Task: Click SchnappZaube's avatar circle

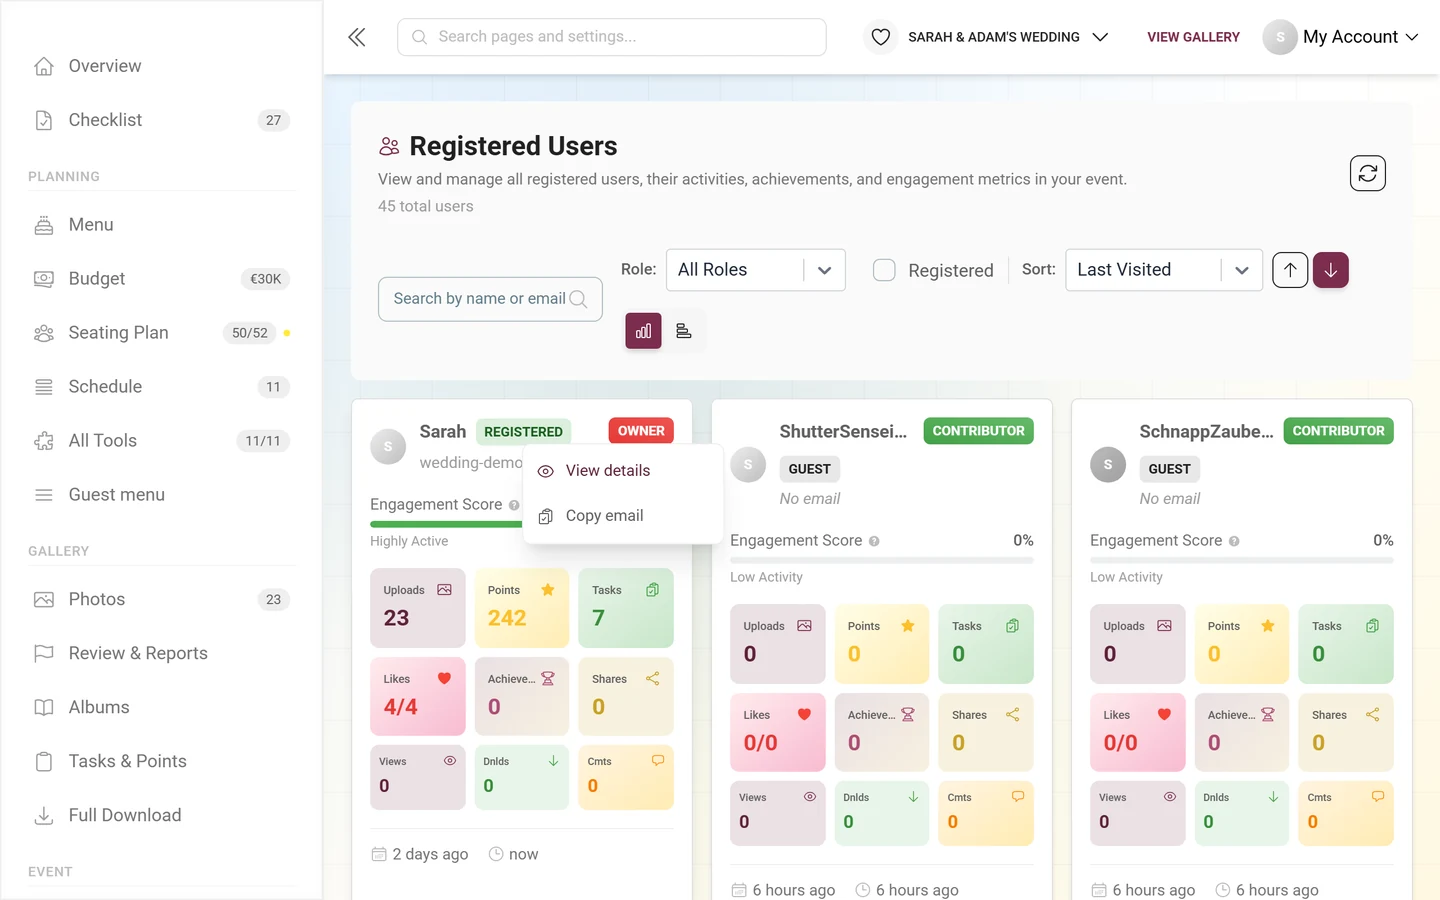Action: (1108, 465)
